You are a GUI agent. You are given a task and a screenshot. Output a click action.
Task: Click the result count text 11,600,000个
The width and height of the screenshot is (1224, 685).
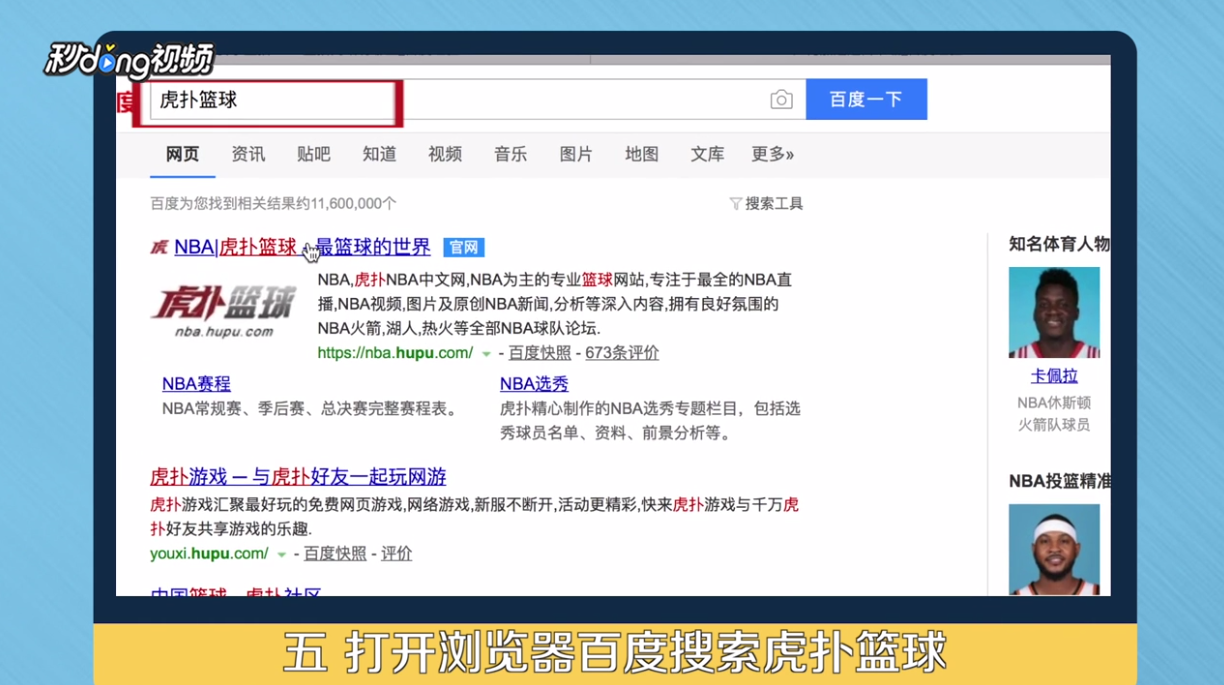click(353, 203)
